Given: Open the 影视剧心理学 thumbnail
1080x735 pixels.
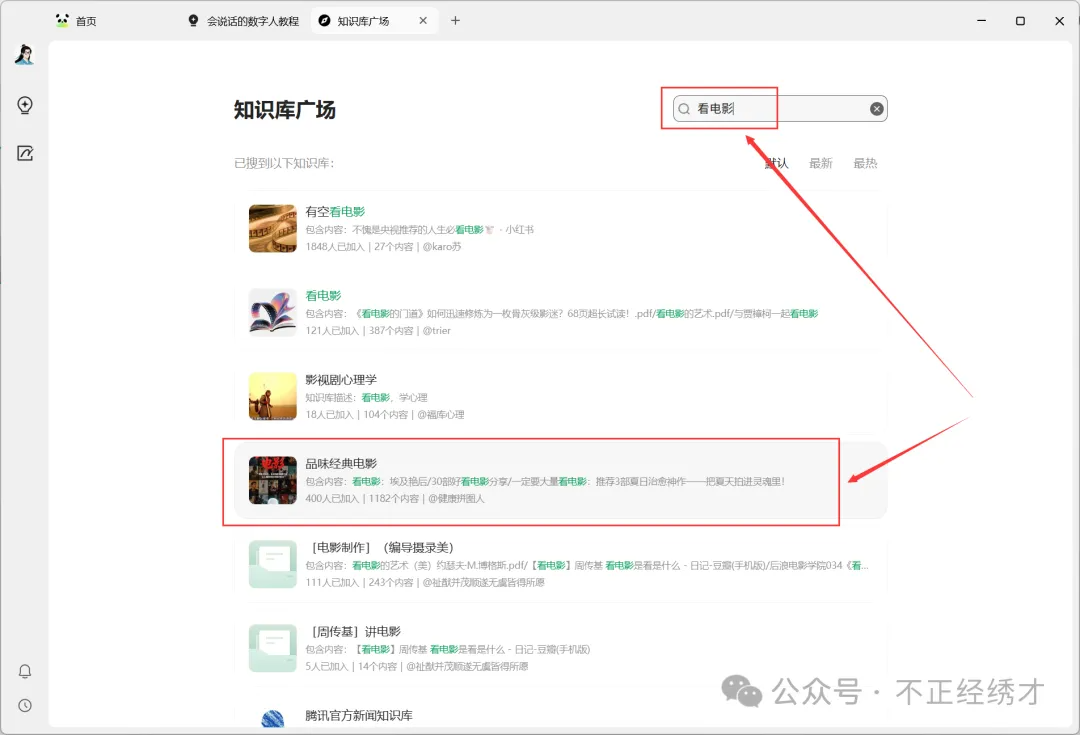Looking at the screenshot, I should click(273, 397).
